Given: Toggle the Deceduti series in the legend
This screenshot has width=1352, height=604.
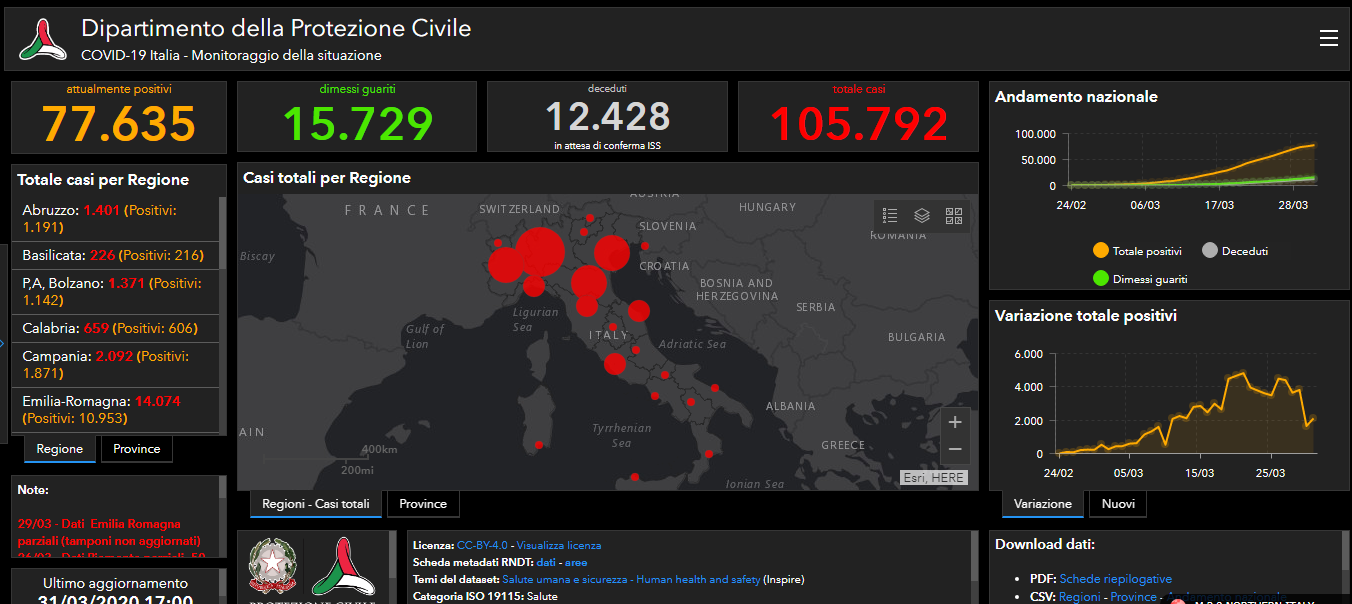Looking at the screenshot, I should [x=1235, y=251].
